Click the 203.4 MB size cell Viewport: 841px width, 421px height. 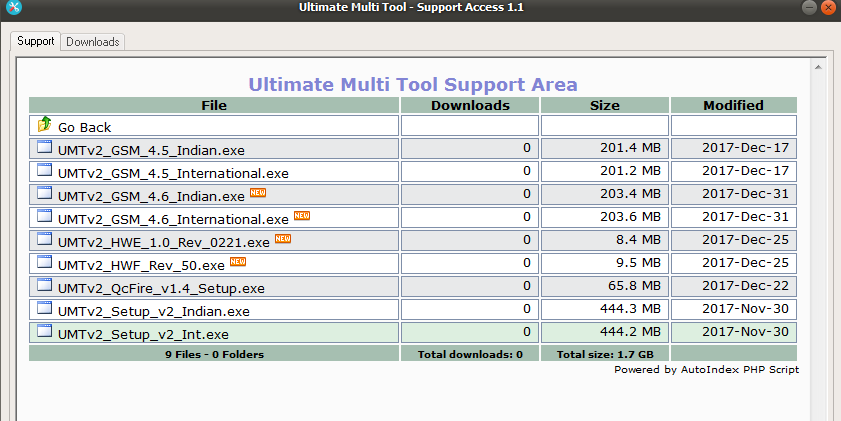click(605, 194)
